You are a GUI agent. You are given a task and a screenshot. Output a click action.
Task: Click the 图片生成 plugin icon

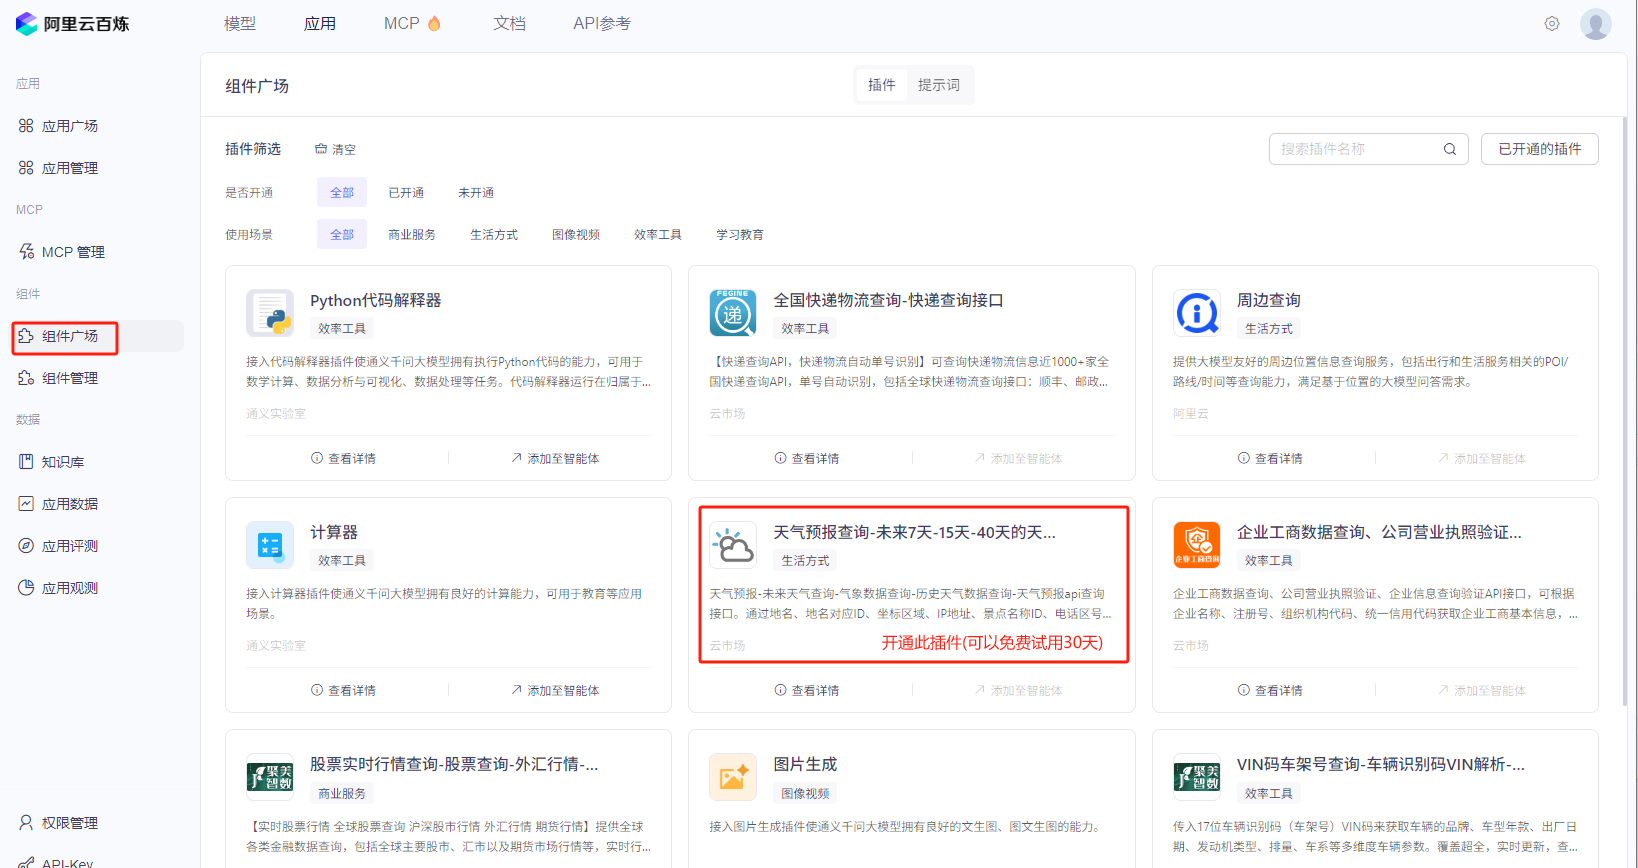733,777
